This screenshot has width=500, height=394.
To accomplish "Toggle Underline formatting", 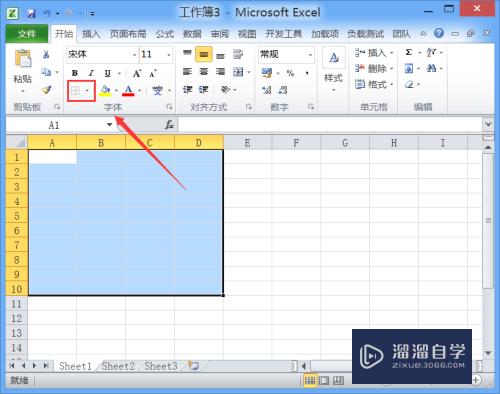I will coord(107,73).
